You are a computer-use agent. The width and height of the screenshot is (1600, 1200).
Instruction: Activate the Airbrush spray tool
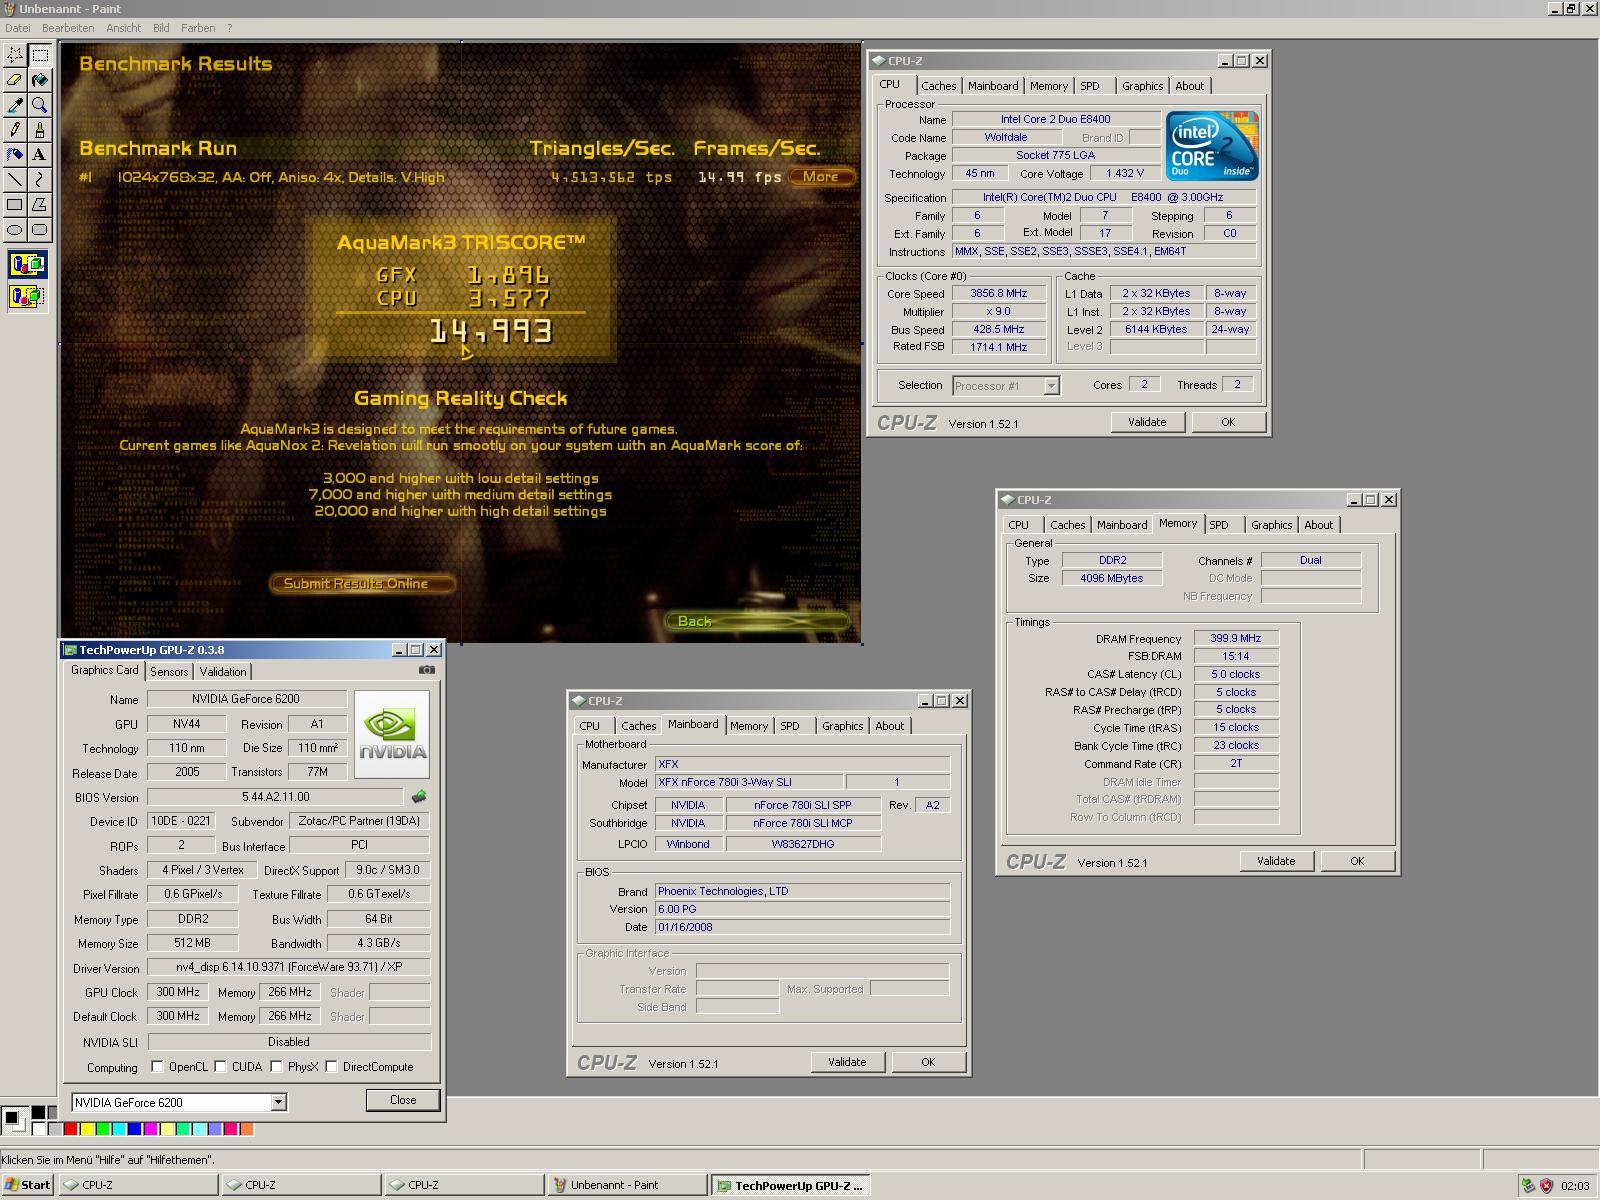[x=15, y=155]
